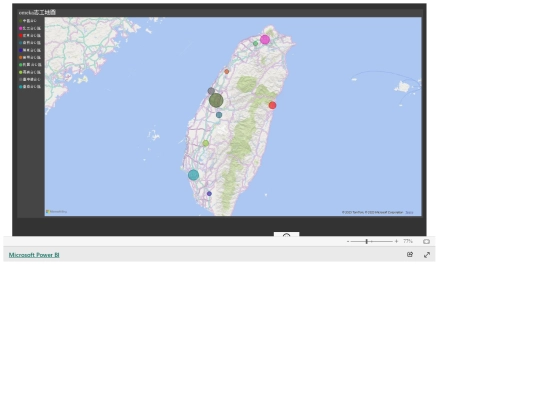
Task: Click the 77% zoom level text
Action: click(x=408, y=241)
